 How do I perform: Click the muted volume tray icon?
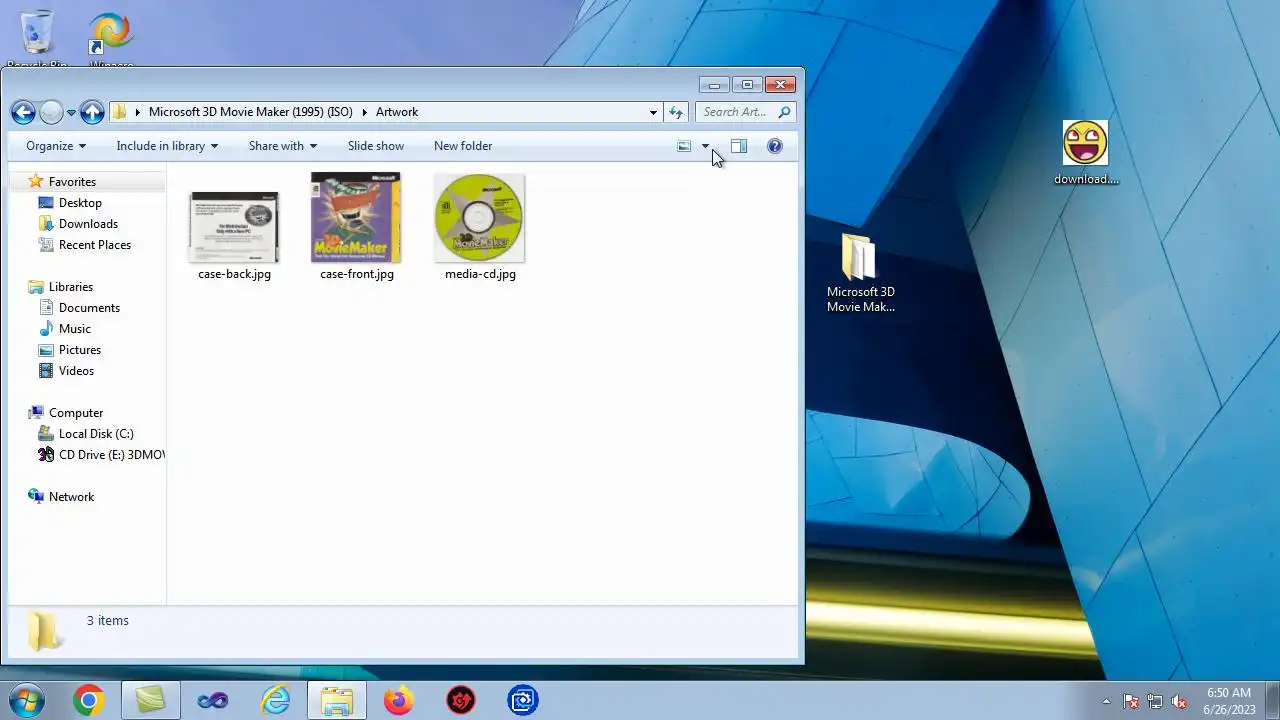[1180, 701]
